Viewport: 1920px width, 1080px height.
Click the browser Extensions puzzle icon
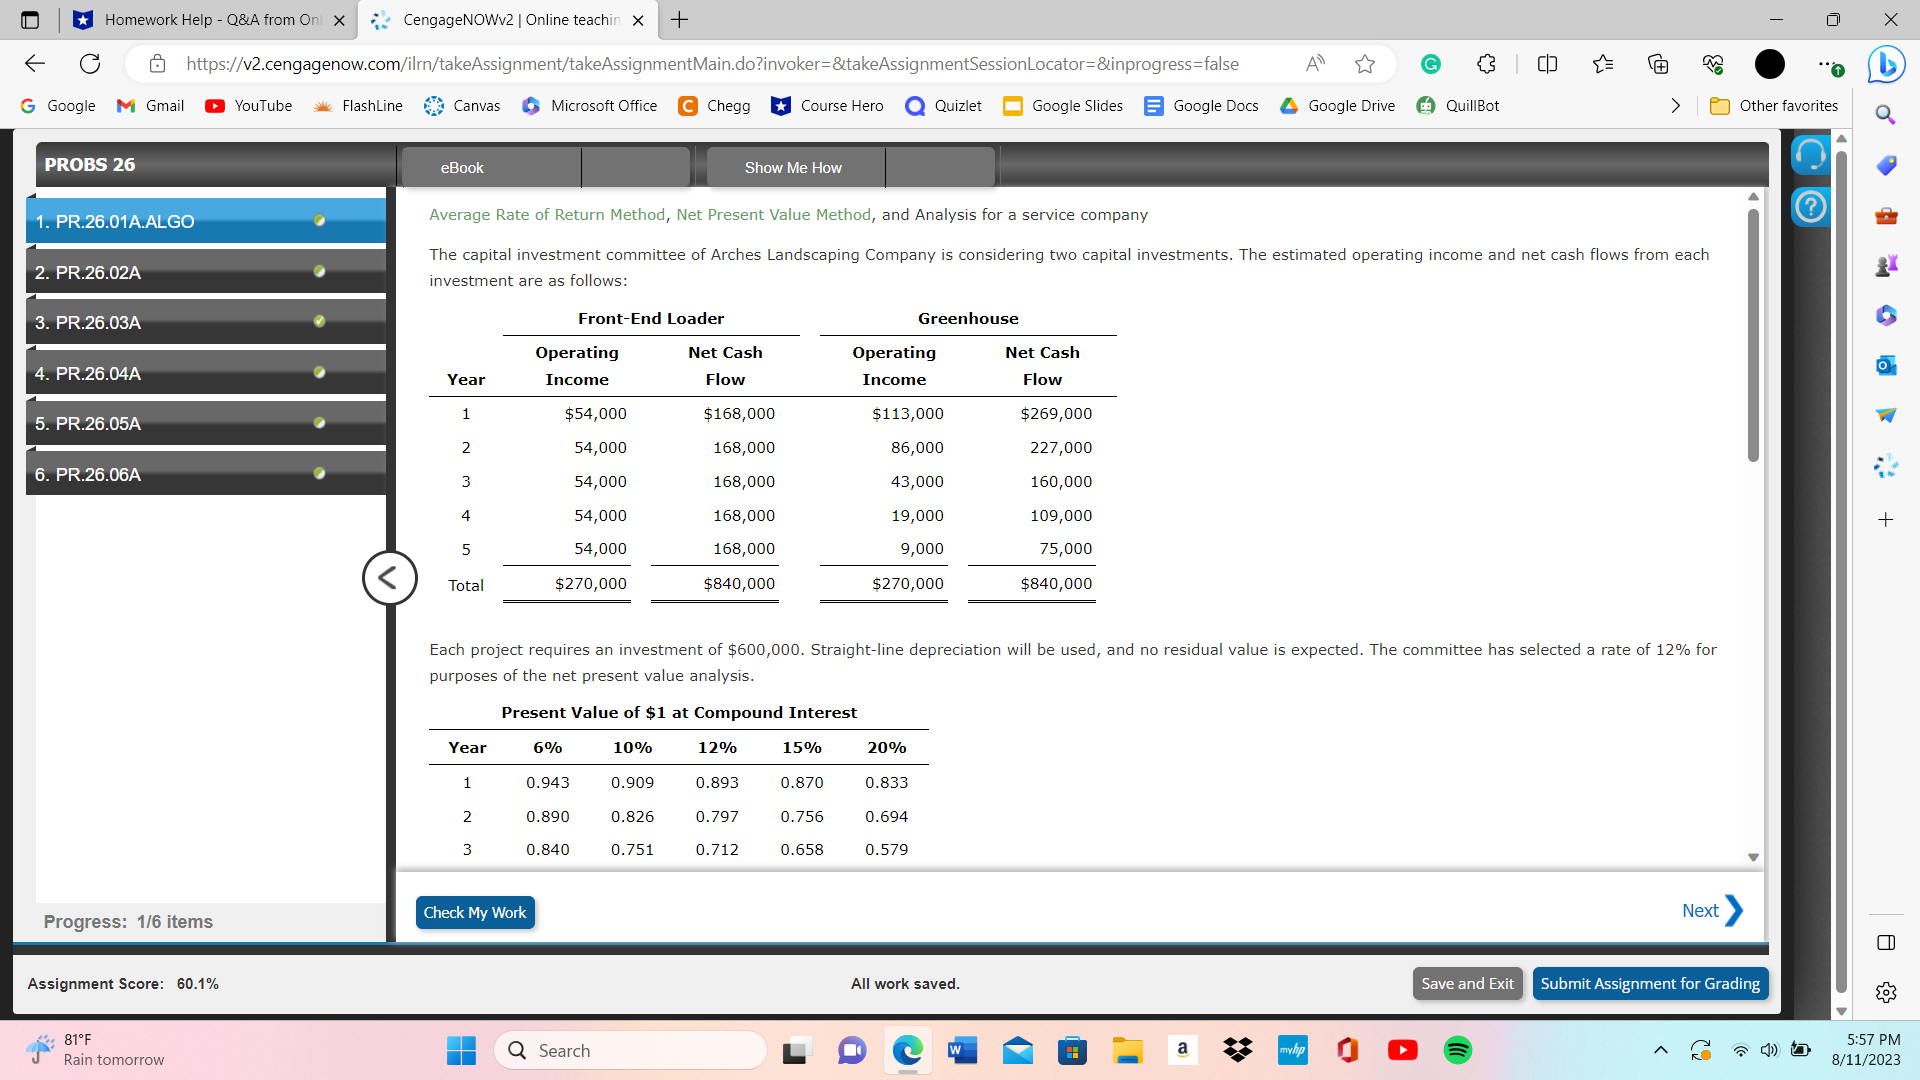[x=1487, y=64]
